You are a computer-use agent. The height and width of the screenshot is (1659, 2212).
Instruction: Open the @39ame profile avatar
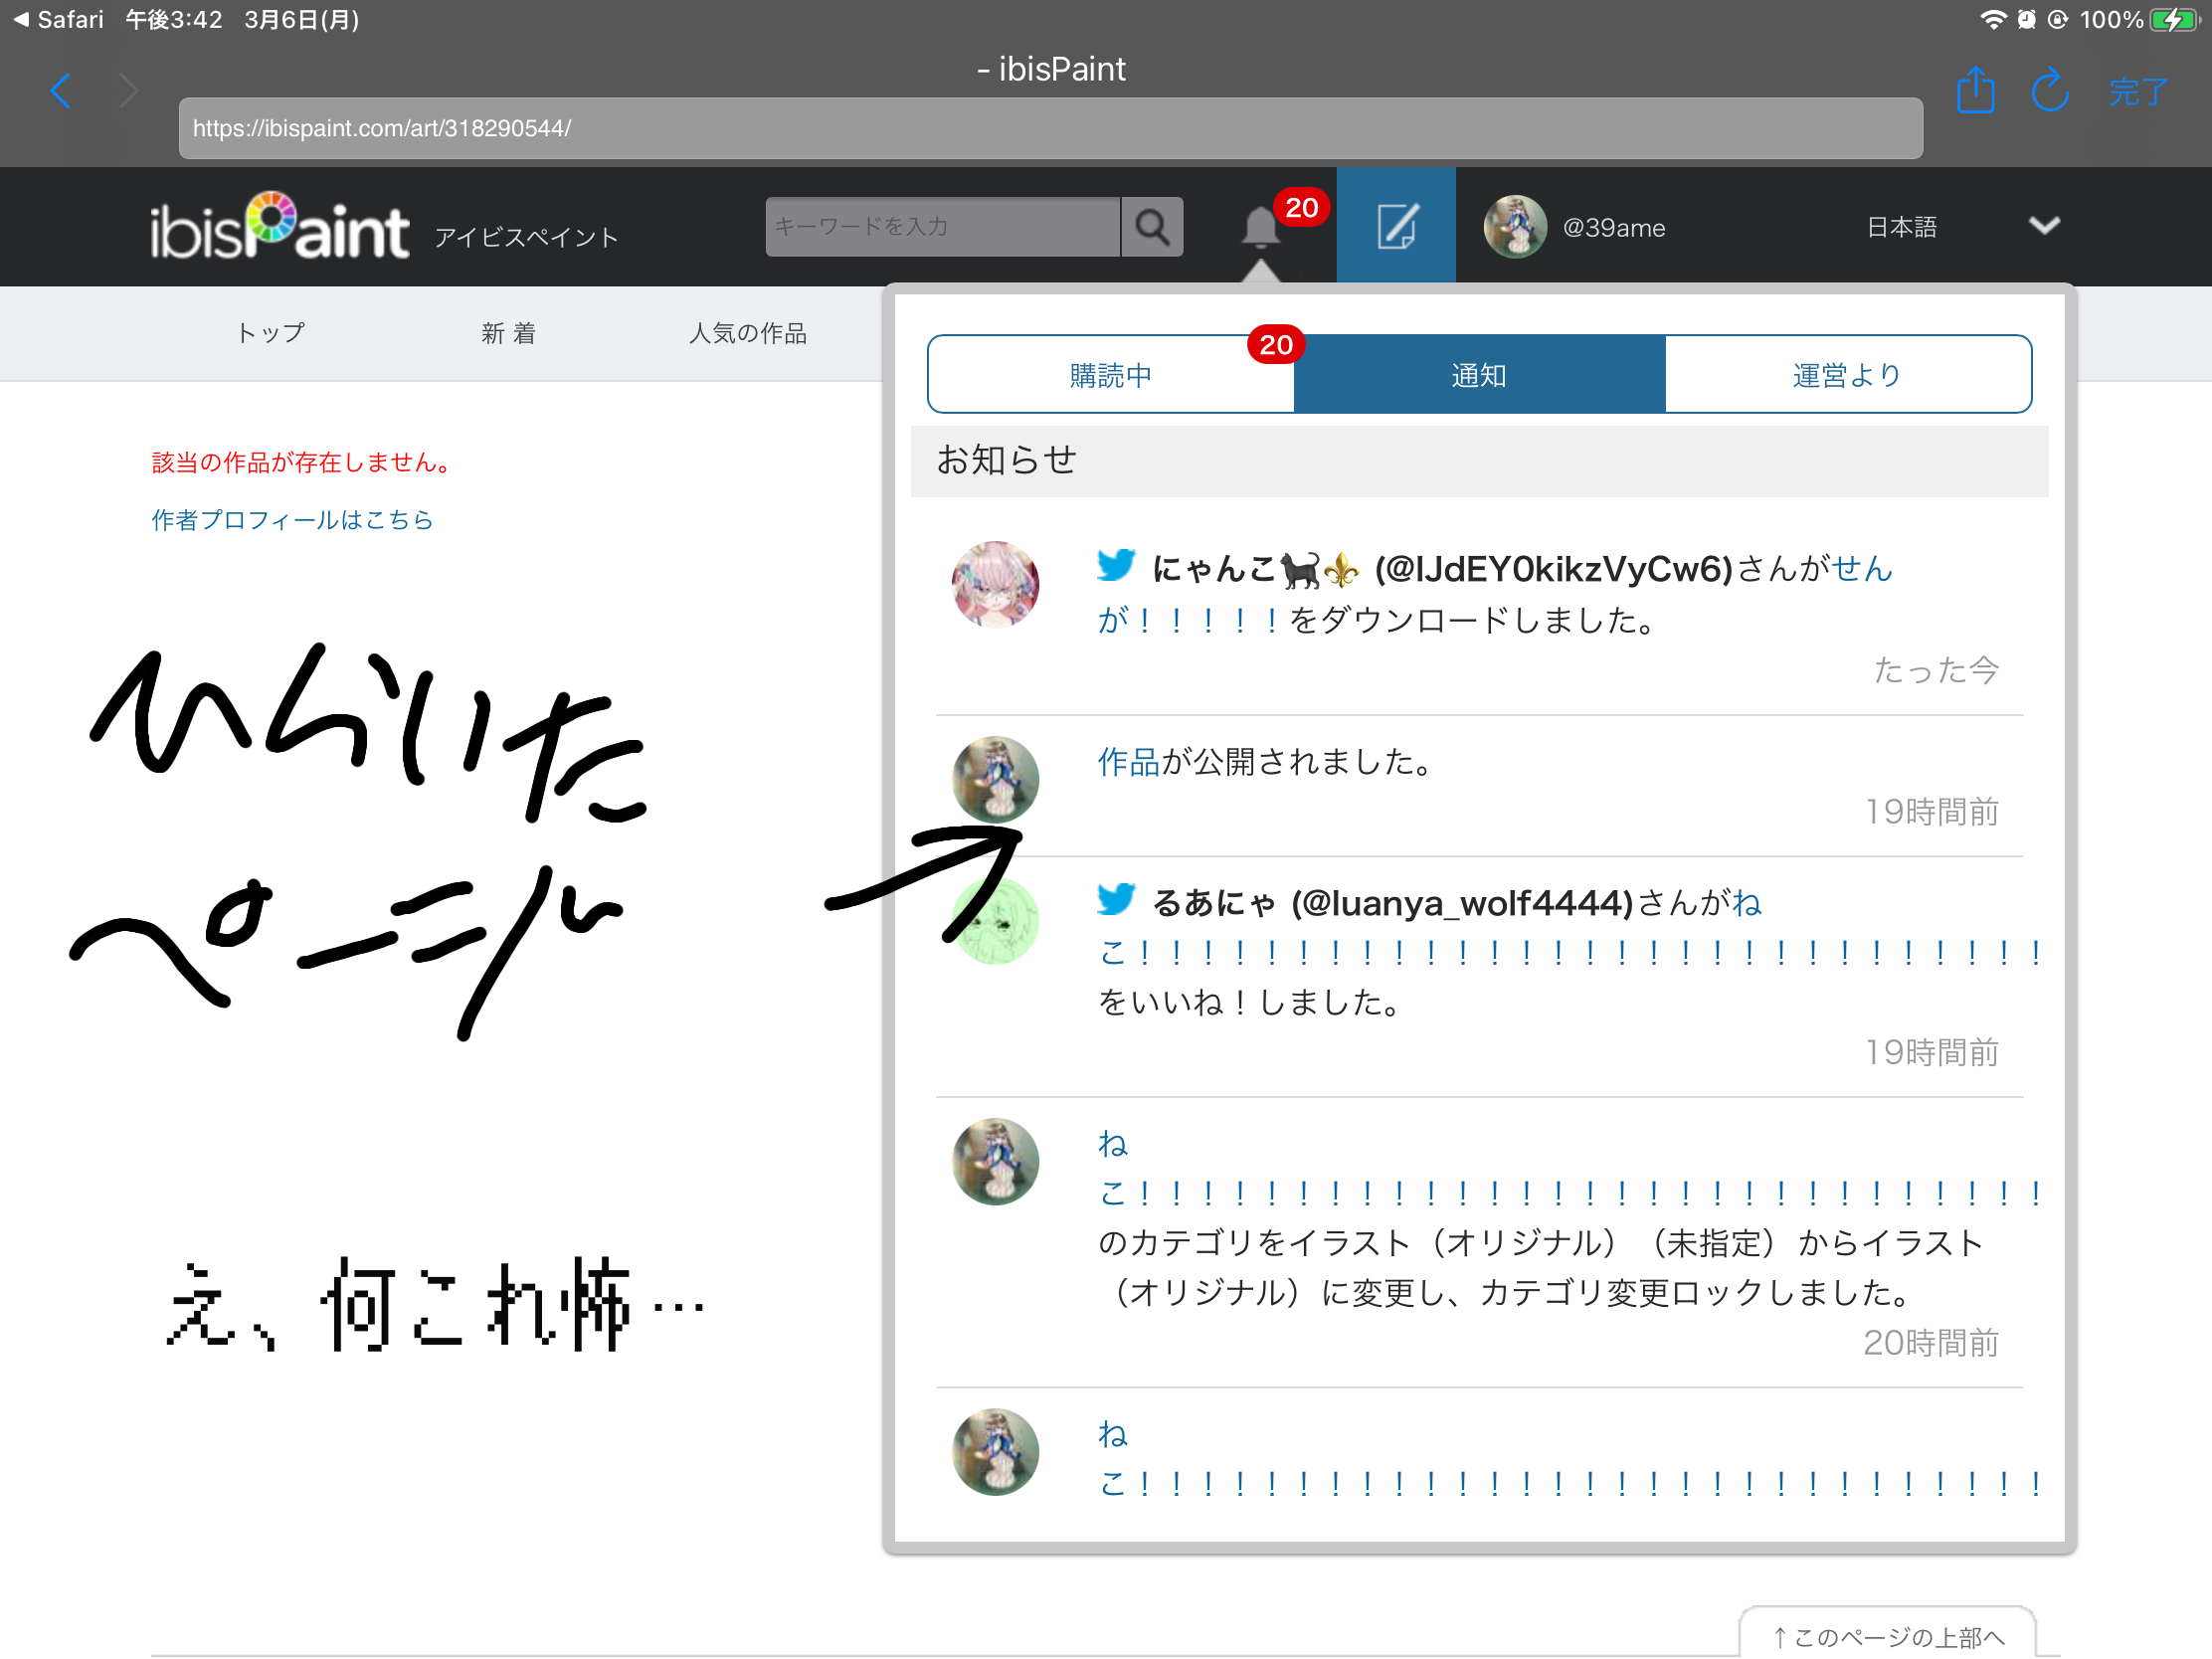pyautogui.click(x=1515, y=227)
